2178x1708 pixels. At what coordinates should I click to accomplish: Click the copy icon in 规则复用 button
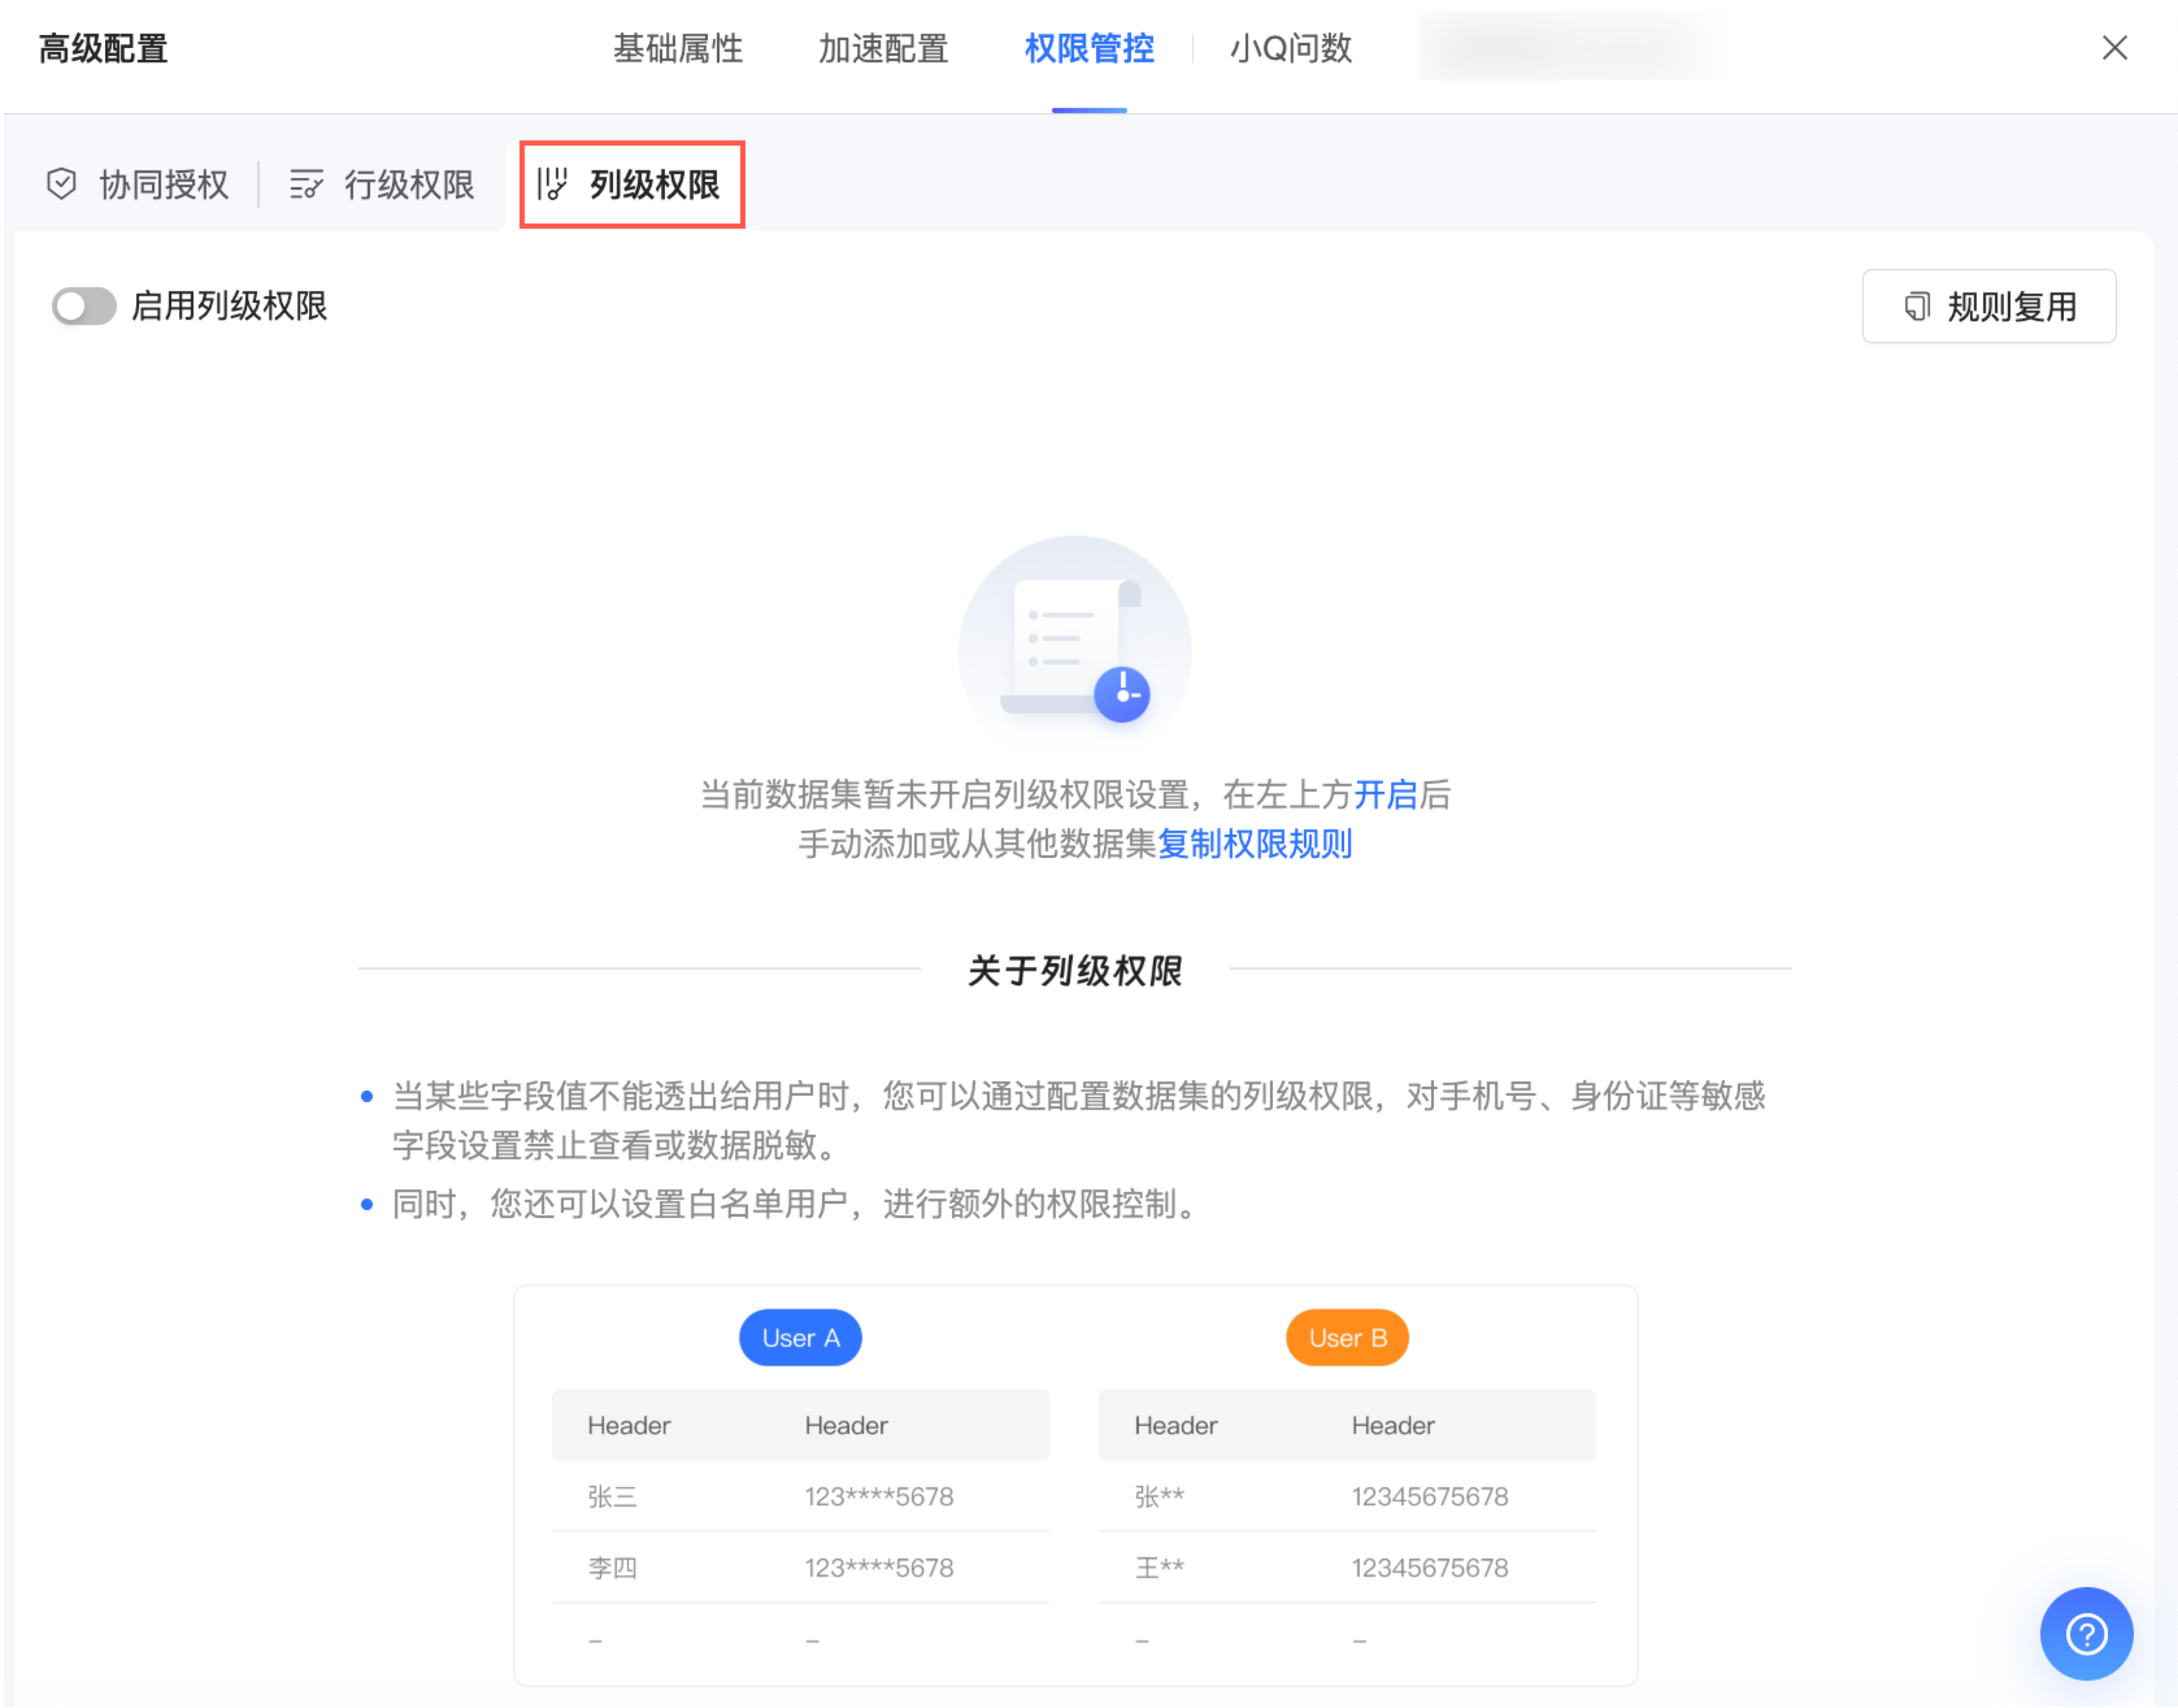(x=1916, y=306)
